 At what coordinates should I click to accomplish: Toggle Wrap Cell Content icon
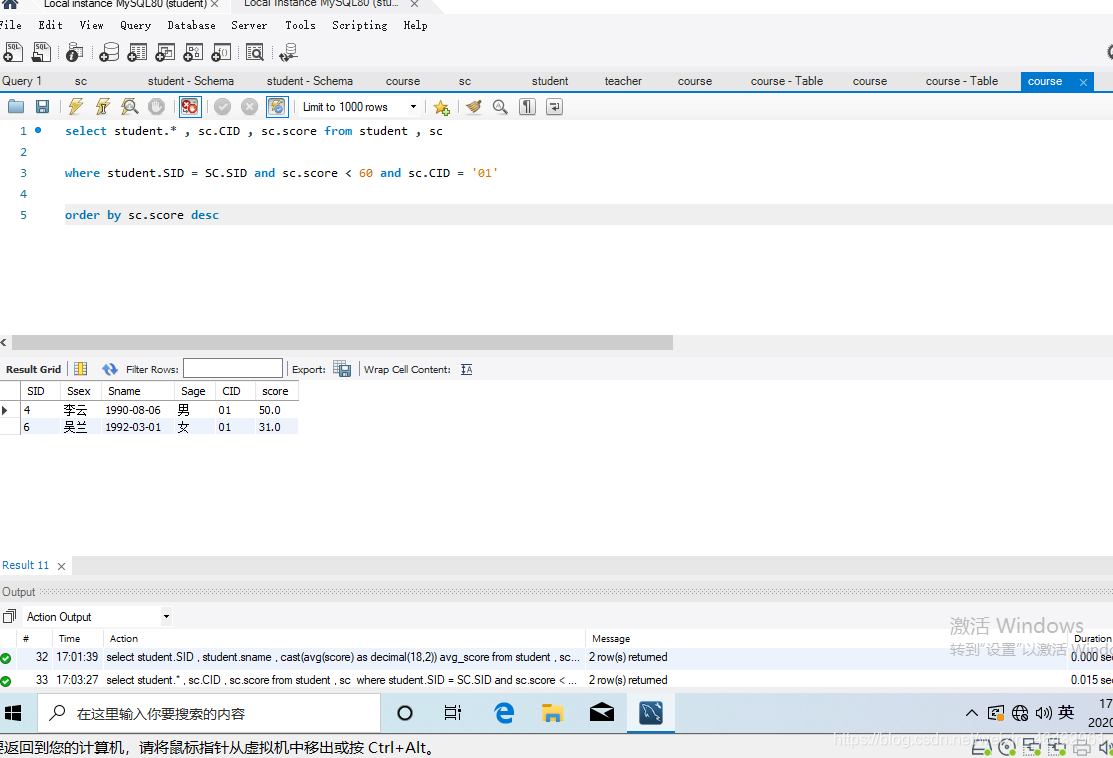click(x=466, y=369)
